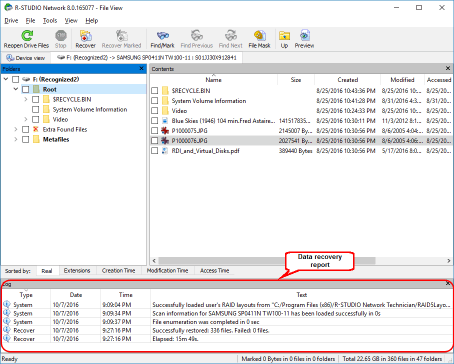This screenshot has width=454, height=364.
Task: Select the Real sorting tab
Action: pos(47,271)
